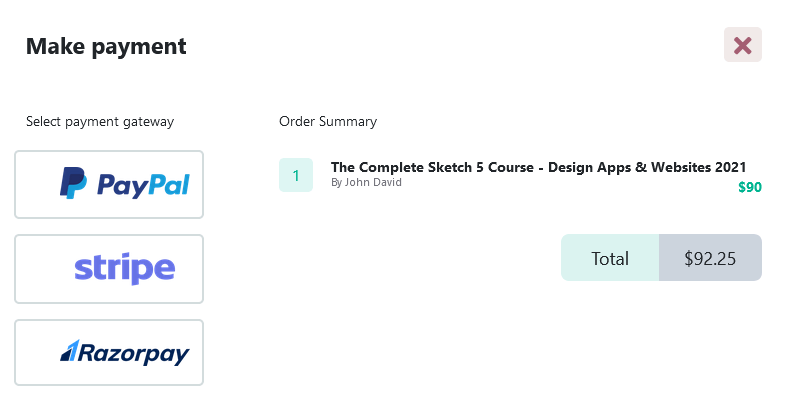Click the $92.25 total amount
The image size is (794, 400).
(710, 258)
